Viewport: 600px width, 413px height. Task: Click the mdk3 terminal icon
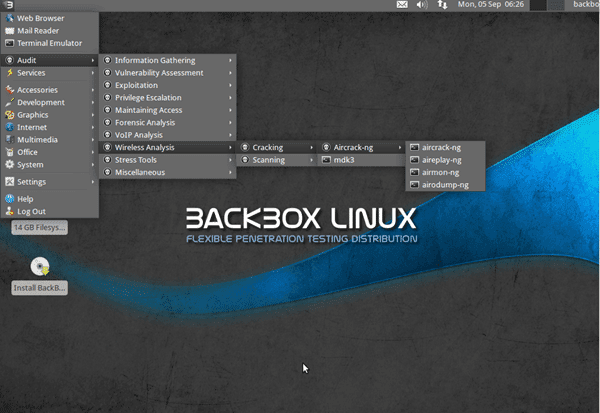(x=326, y=160)
